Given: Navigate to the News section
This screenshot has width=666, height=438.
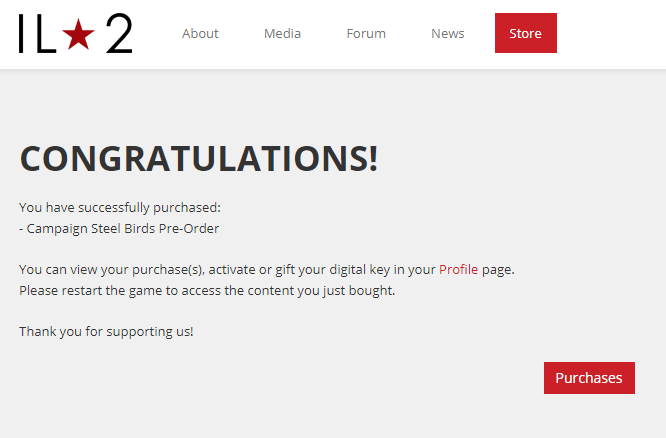Looking at the screenshot, I should pyautogui.click(x=447, y=33).
